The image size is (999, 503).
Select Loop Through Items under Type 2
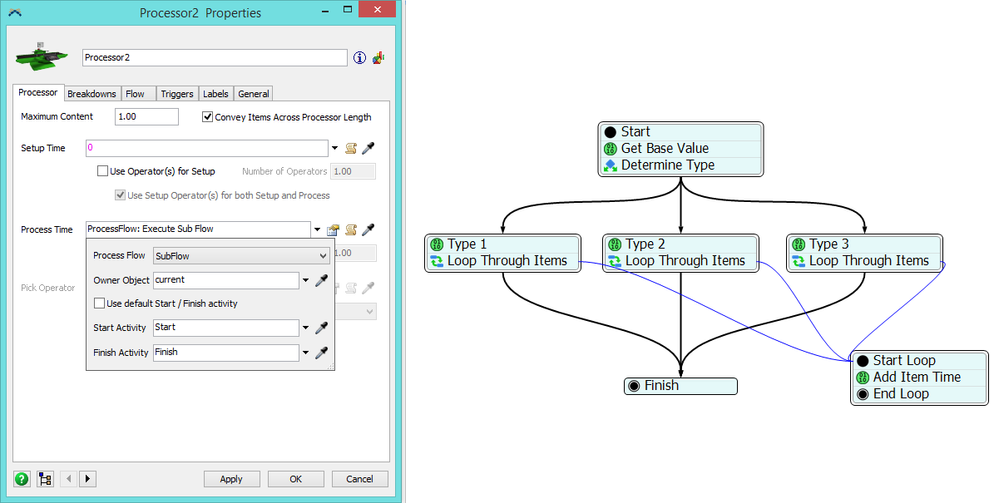(680, 261)
